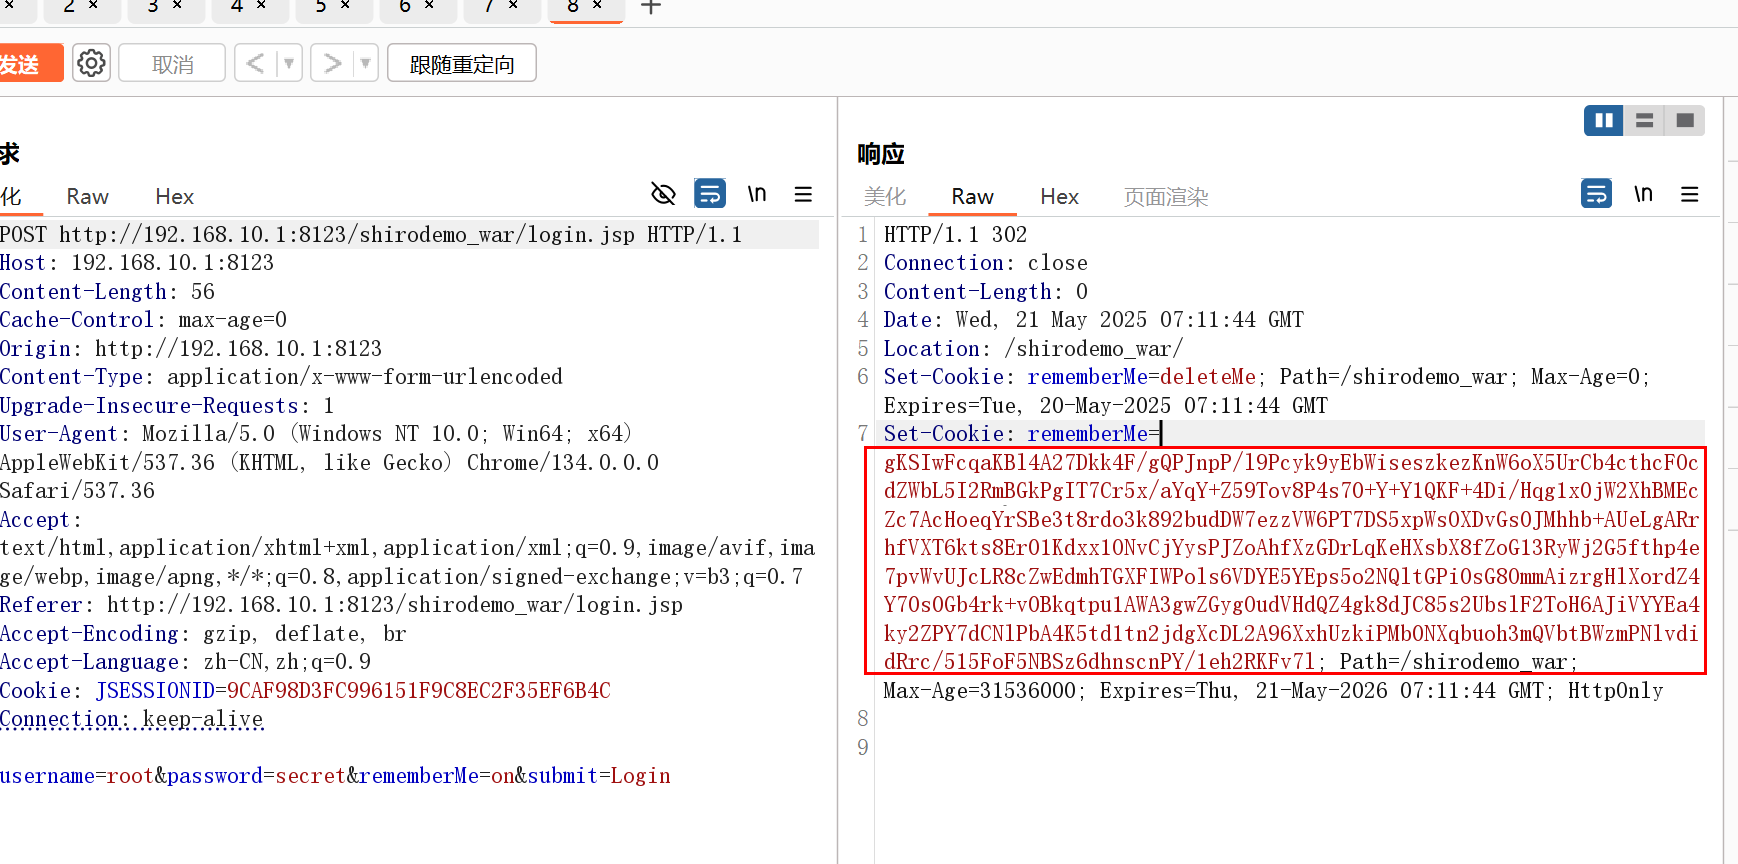Select the request Hex tab
1738x864 pixels.
174,197
